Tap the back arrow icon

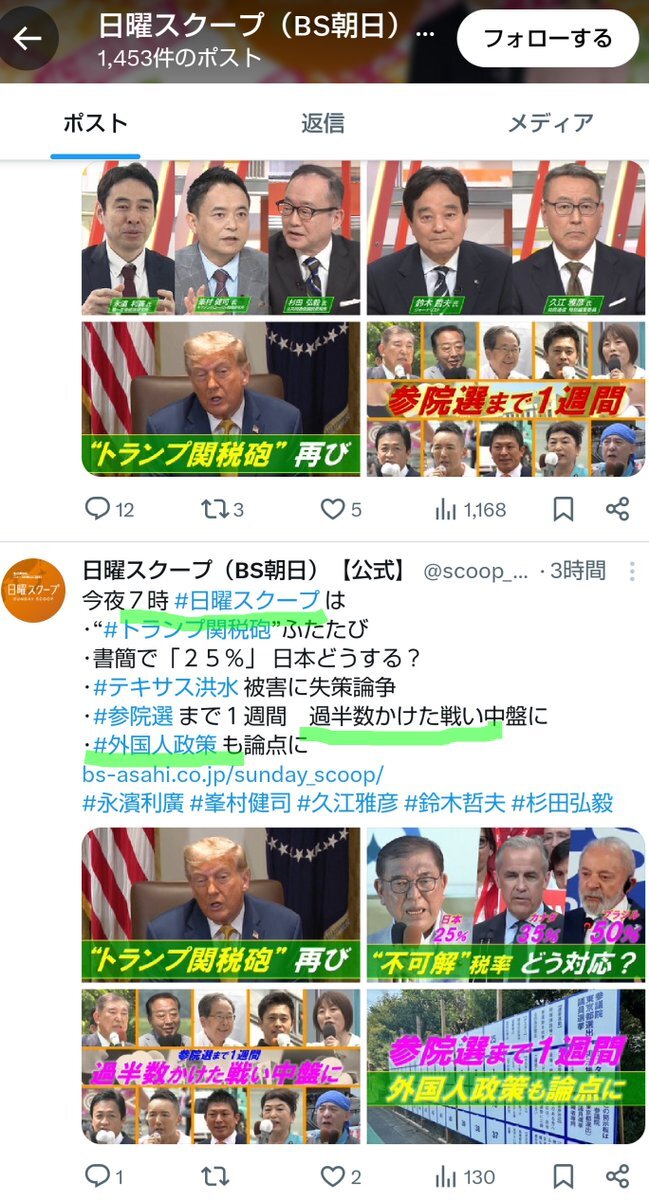(27, 39)
